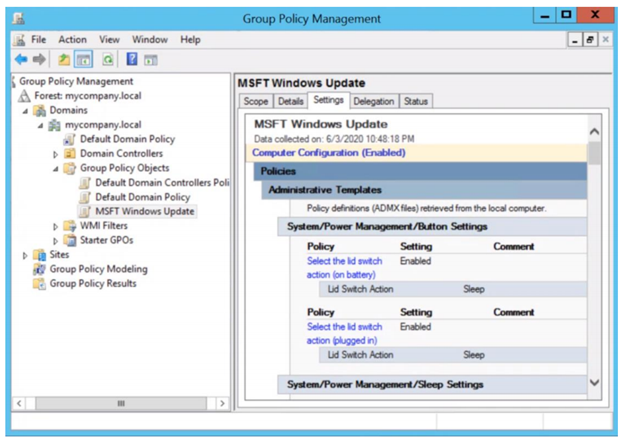Image resolution: width=624 pixels, height=441 pixels.
Task: Click the MSFT Windows Update GPO icon
Action: [85, 211]
